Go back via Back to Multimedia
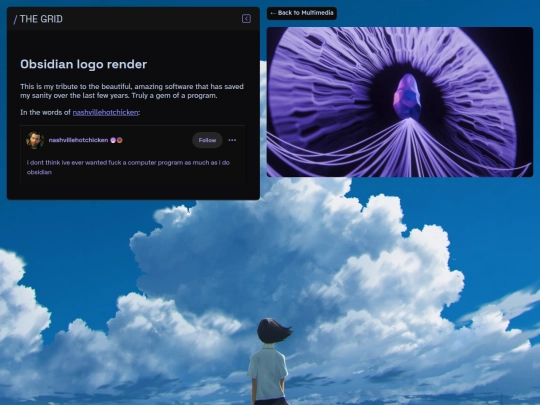 [302, 13]
